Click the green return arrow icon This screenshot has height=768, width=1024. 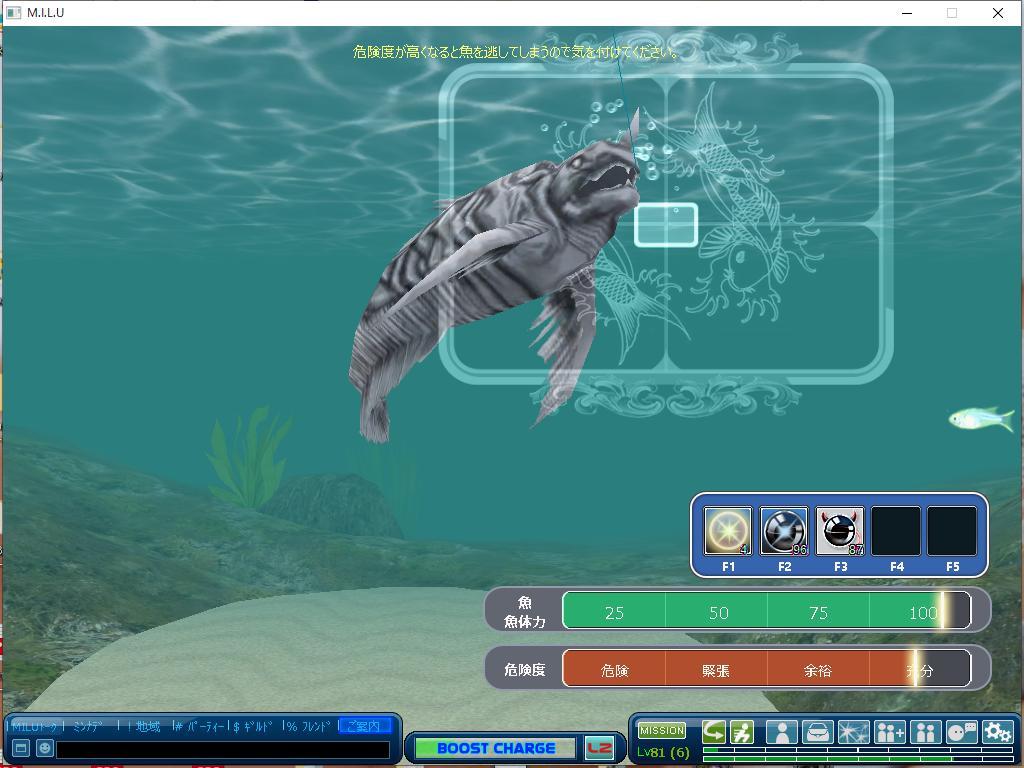pos(714,732)
